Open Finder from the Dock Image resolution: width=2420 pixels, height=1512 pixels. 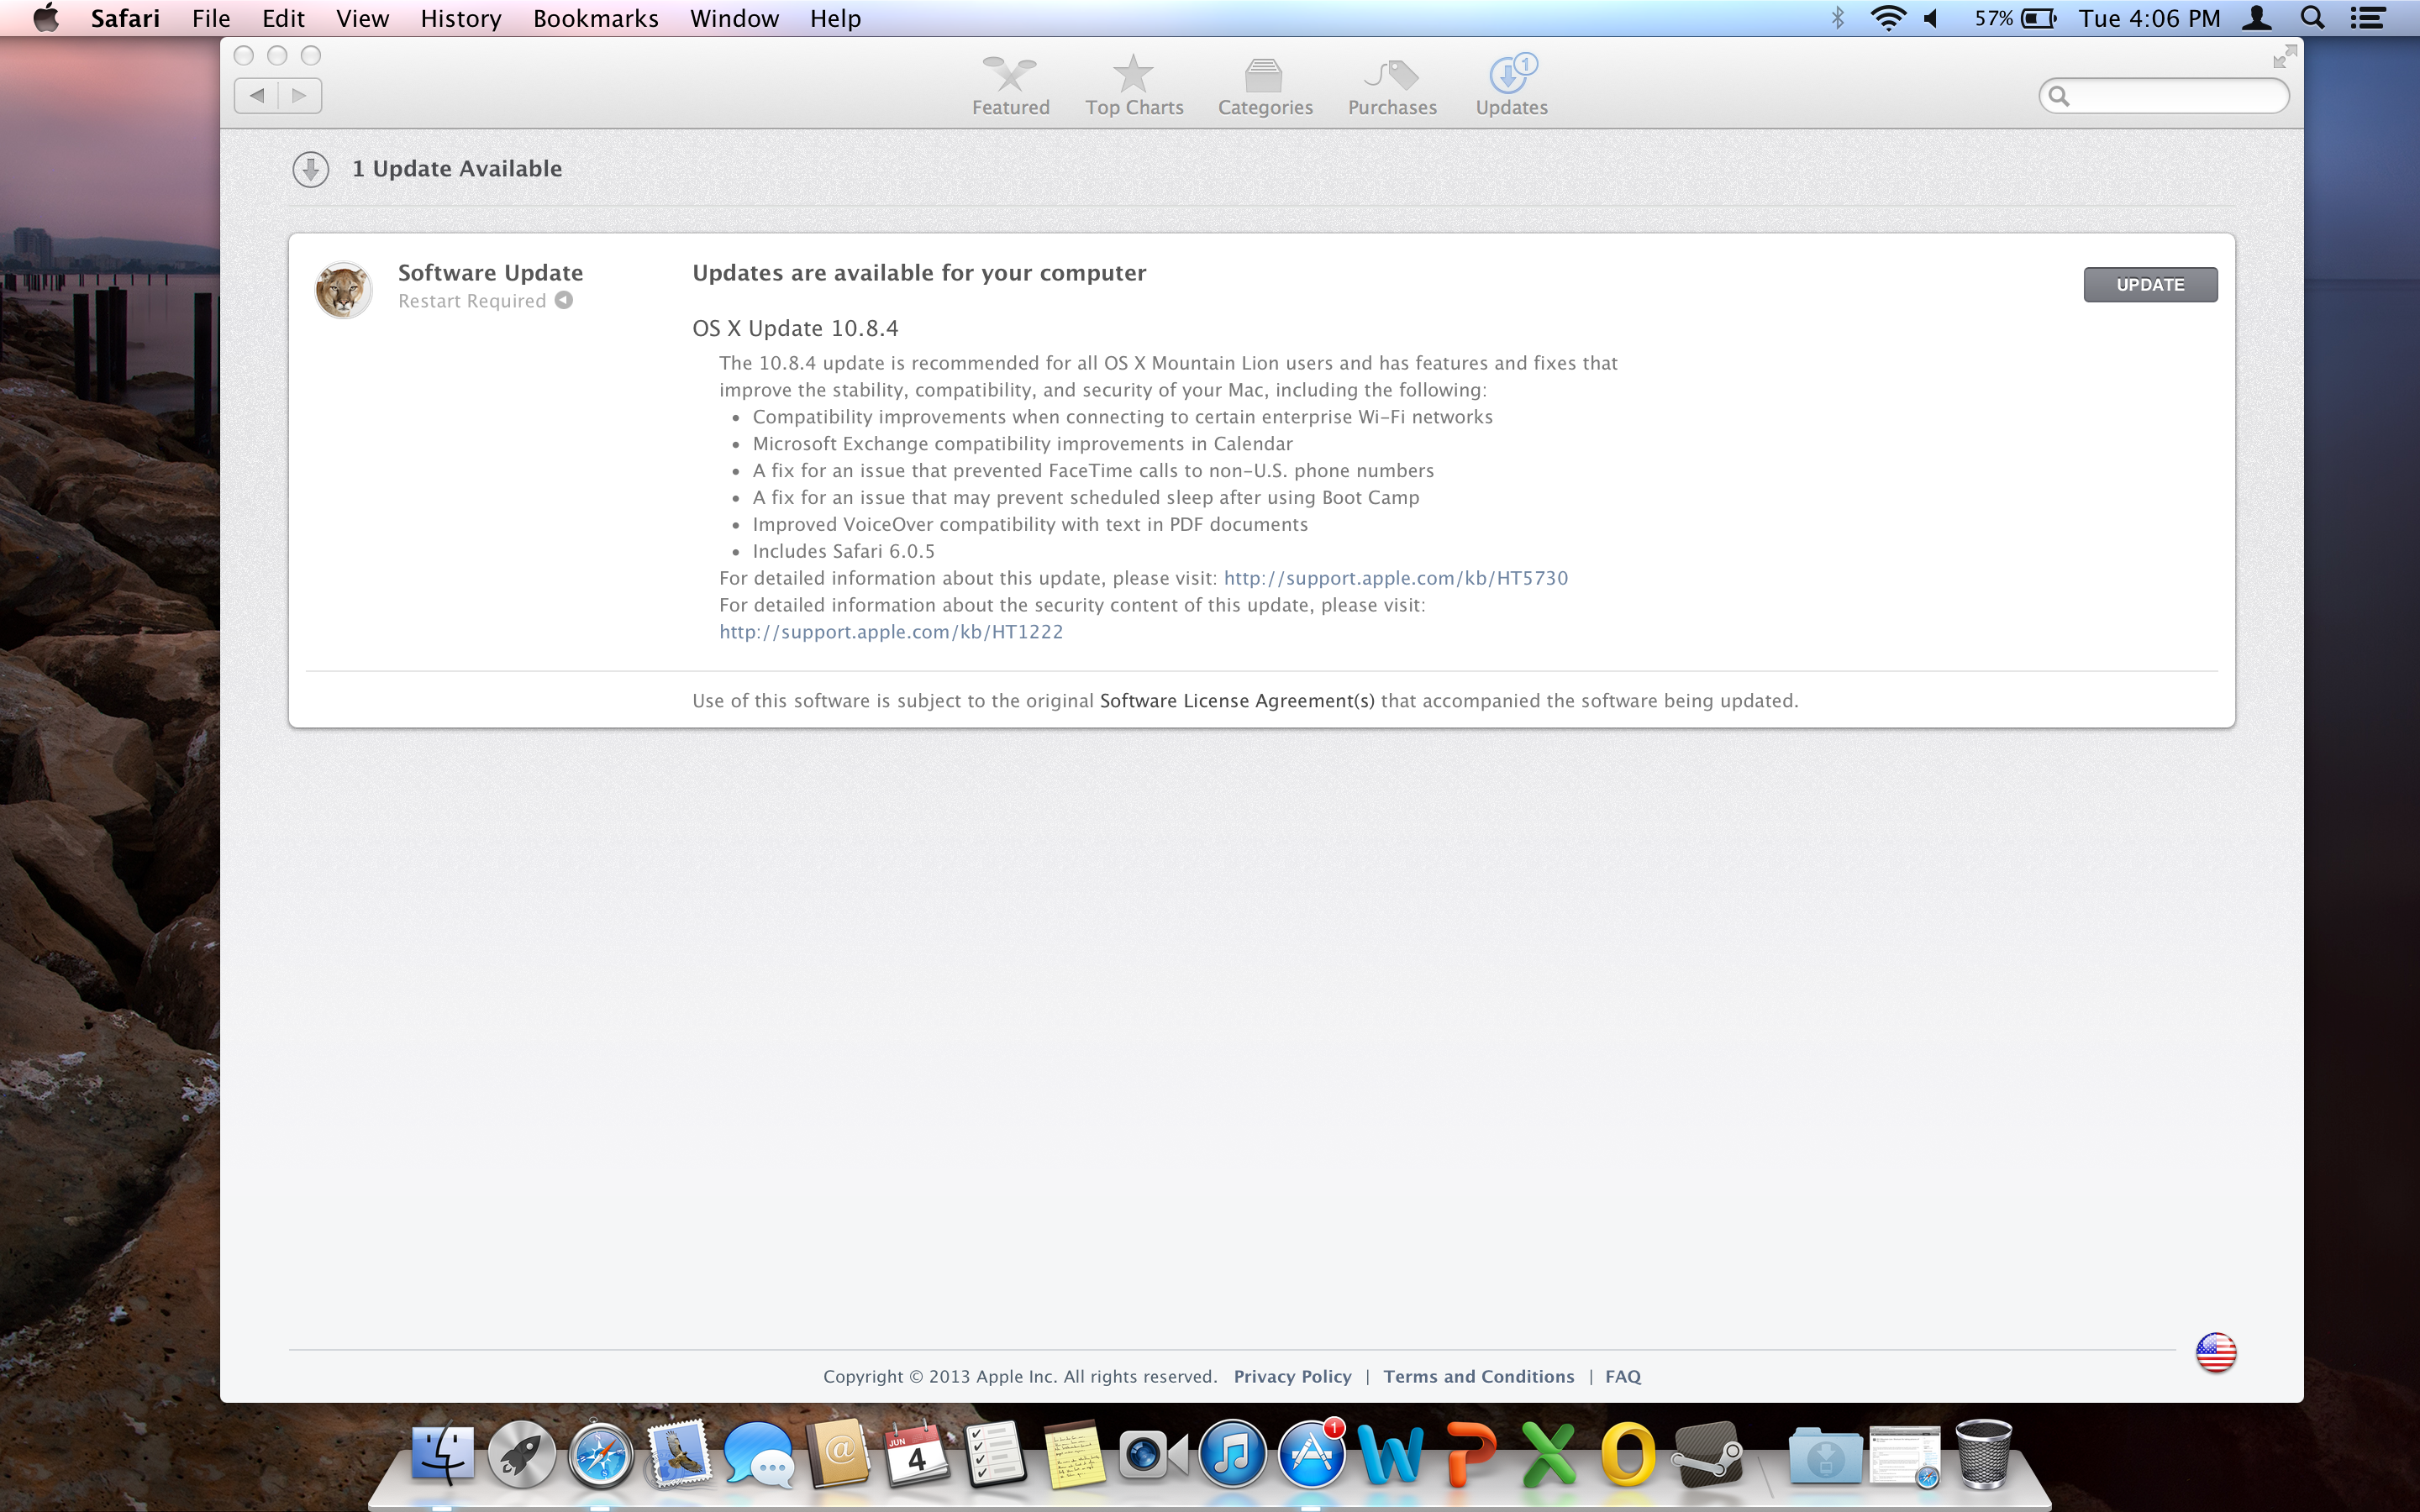[x=443, y=1455]
